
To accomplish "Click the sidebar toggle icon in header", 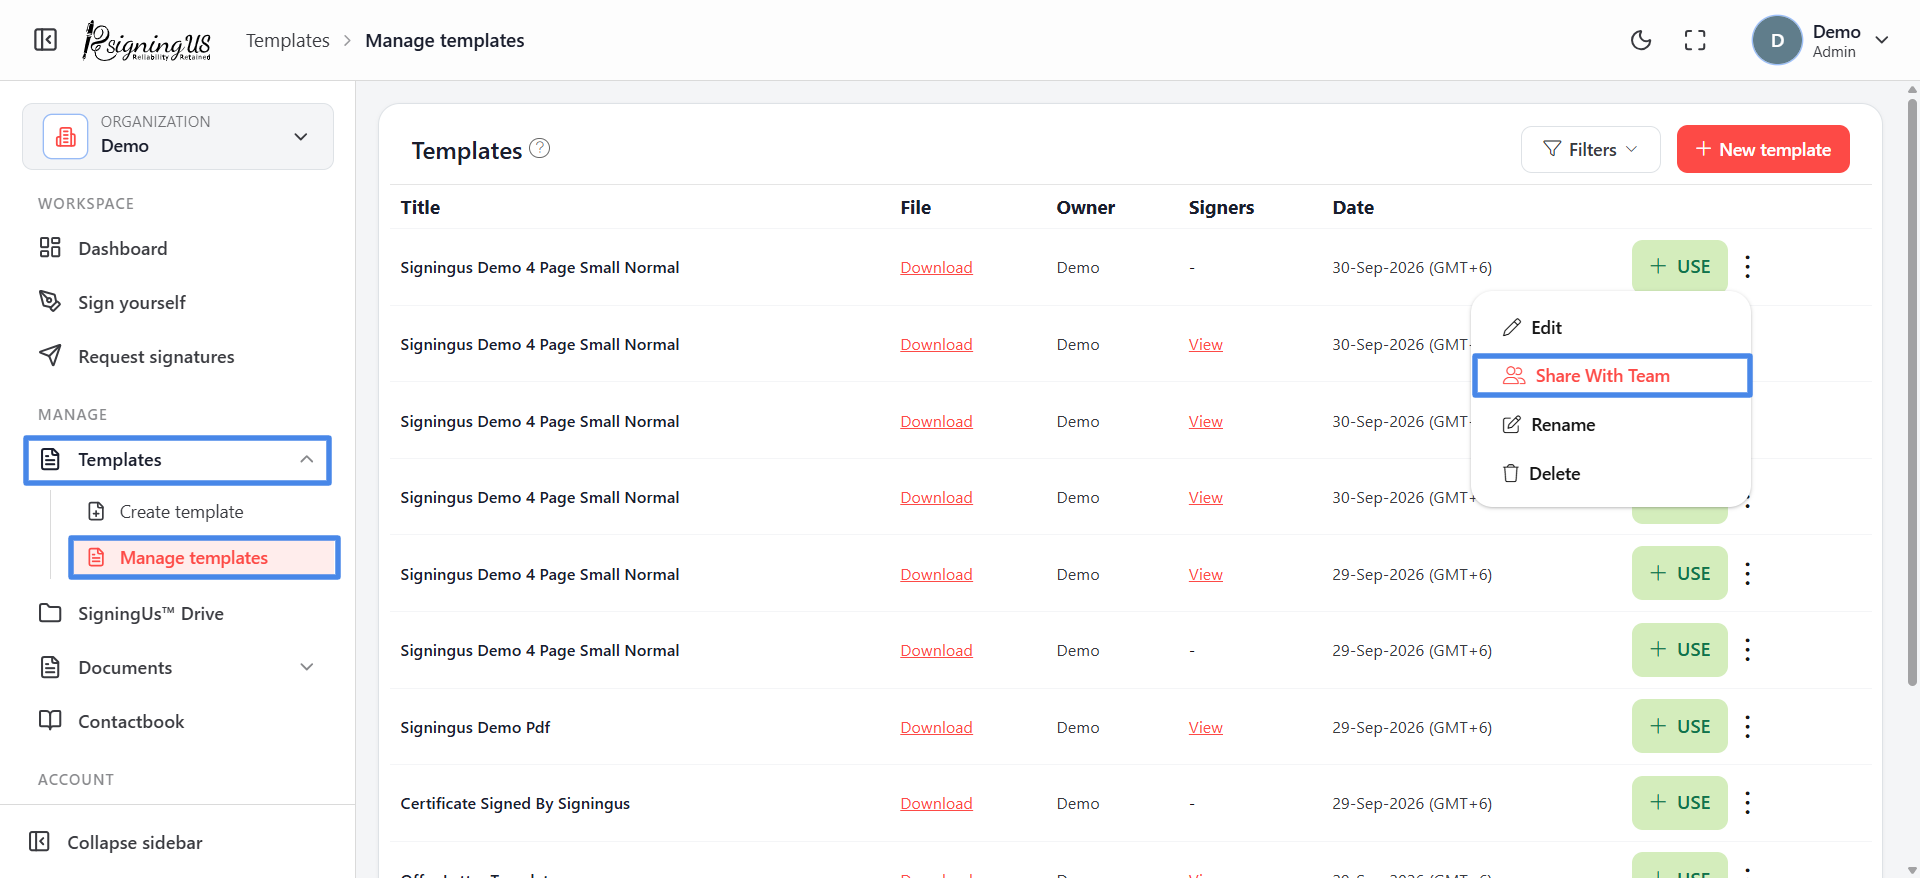I will 46,40.
